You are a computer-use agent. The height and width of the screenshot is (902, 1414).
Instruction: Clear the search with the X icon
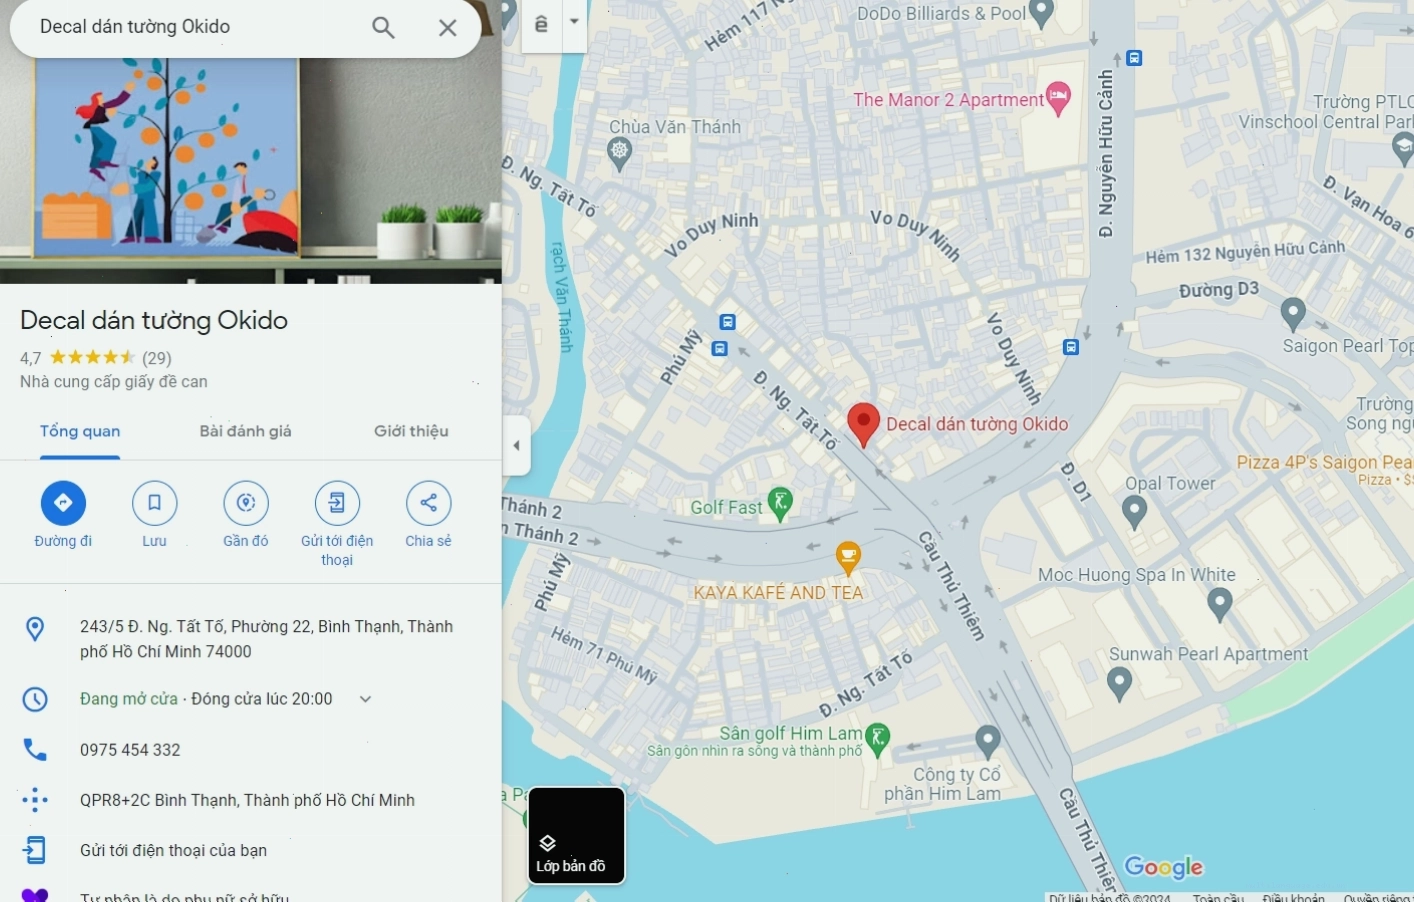point(447,27)
